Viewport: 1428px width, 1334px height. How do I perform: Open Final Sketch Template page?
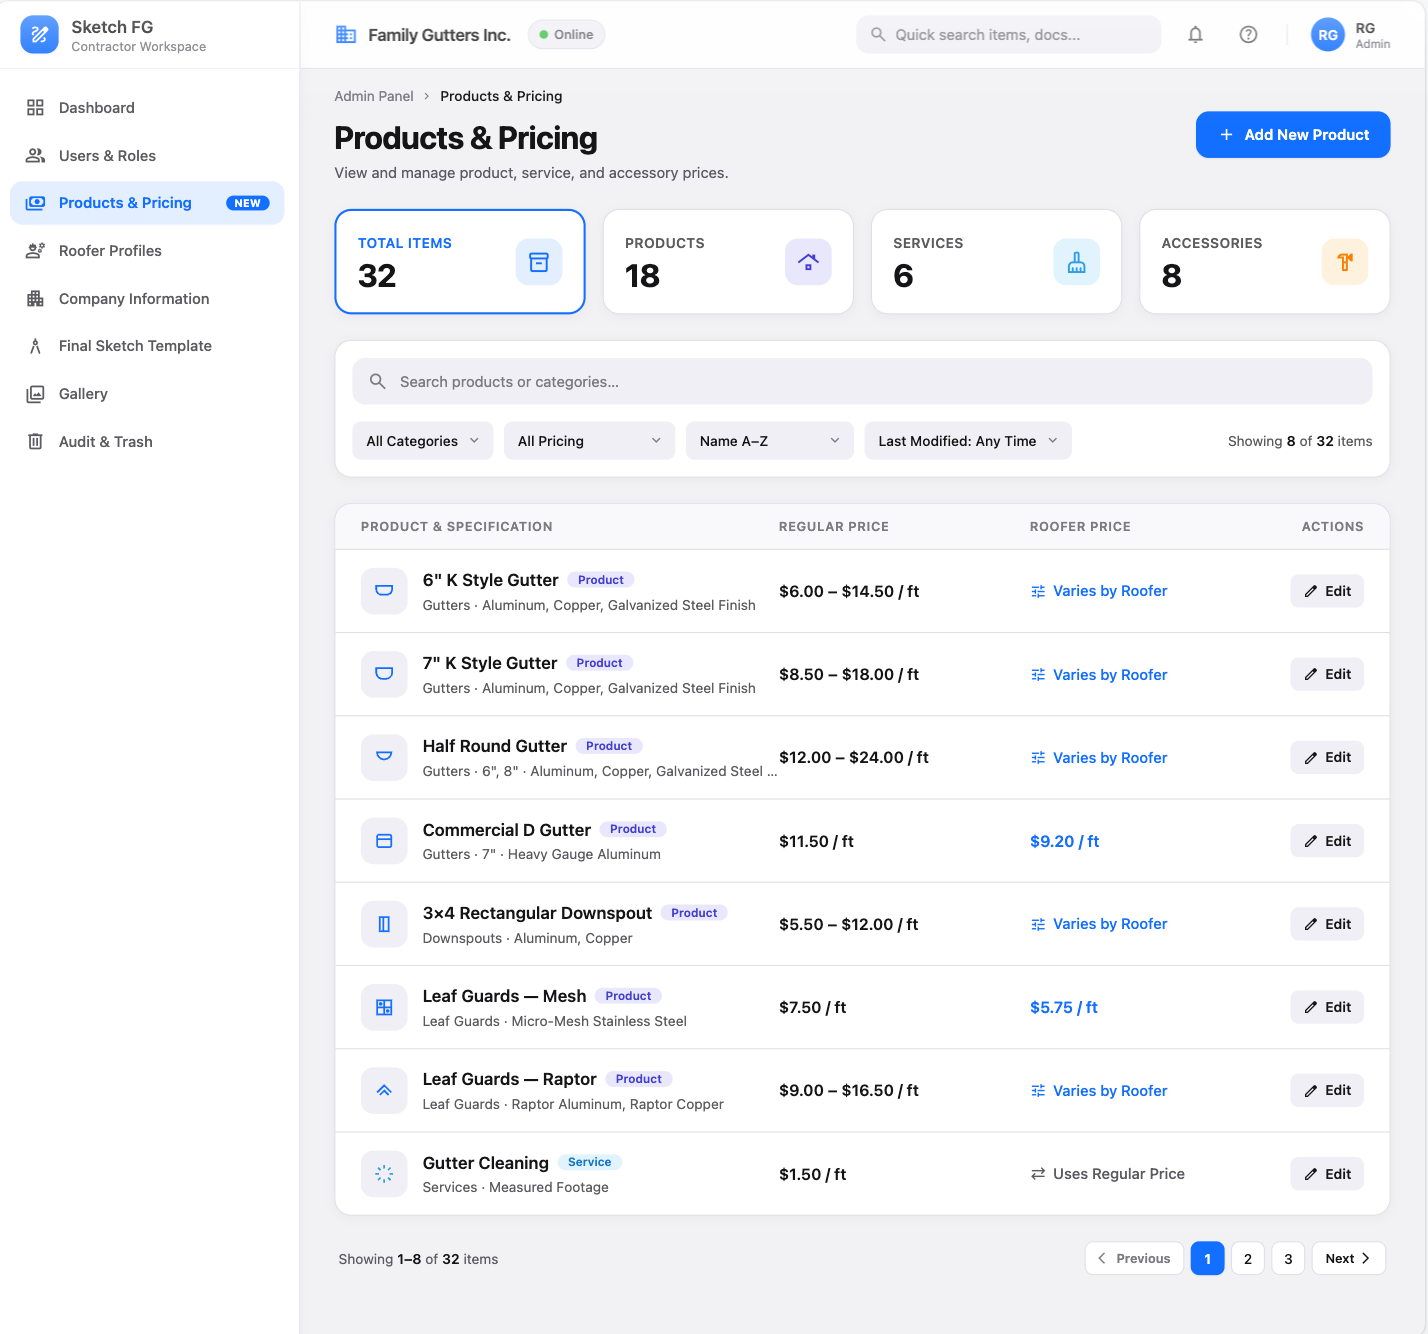(x=147, y=346)
